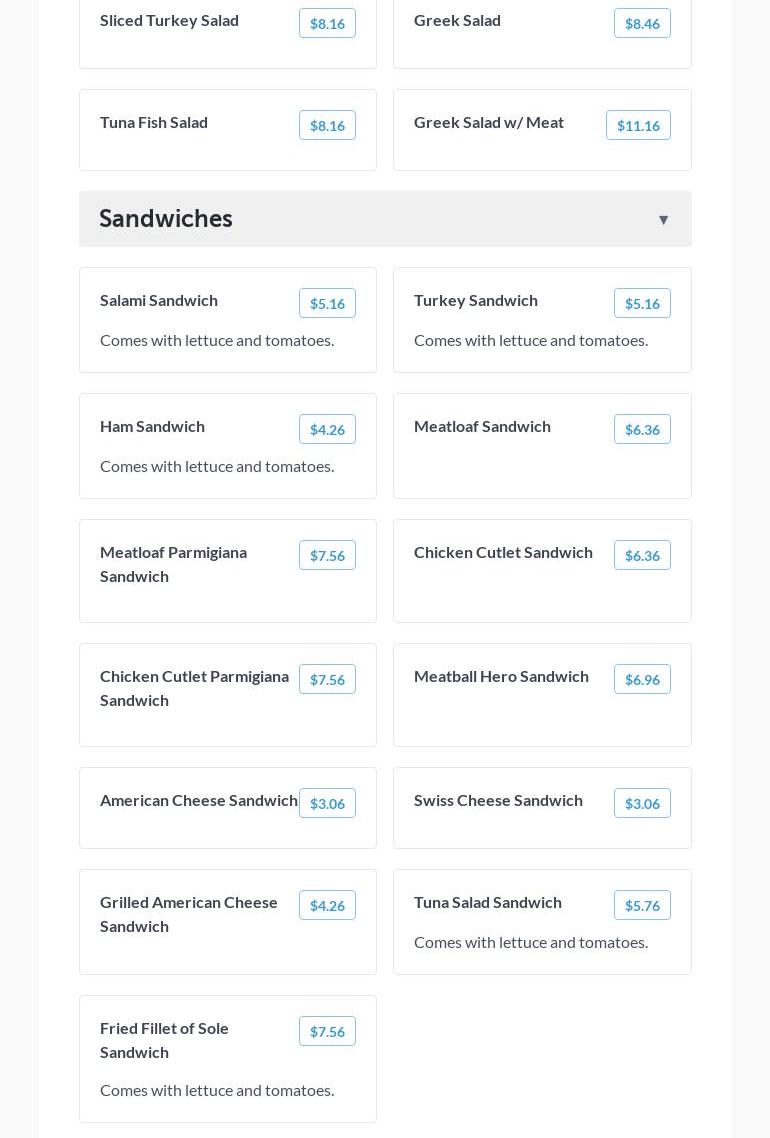Open the Sliced Turkey Salad item title
Viewport: 770px width, 1138px height.
(x=169, y=20)
